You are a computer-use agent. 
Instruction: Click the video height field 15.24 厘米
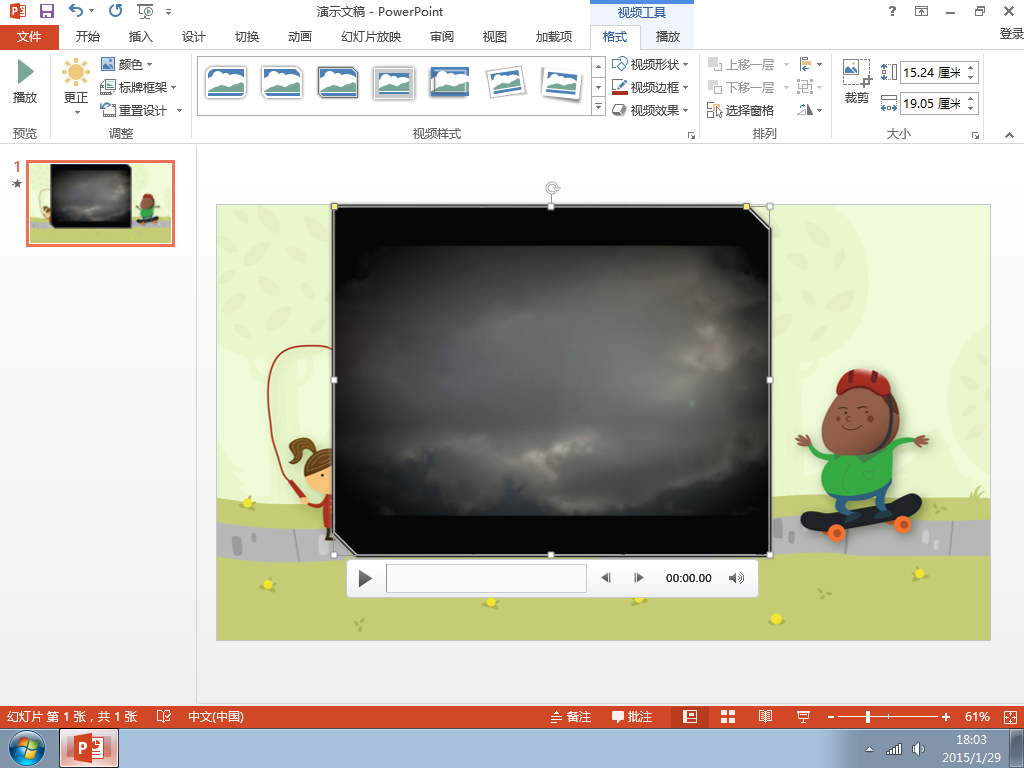click(x=932, y=72)
